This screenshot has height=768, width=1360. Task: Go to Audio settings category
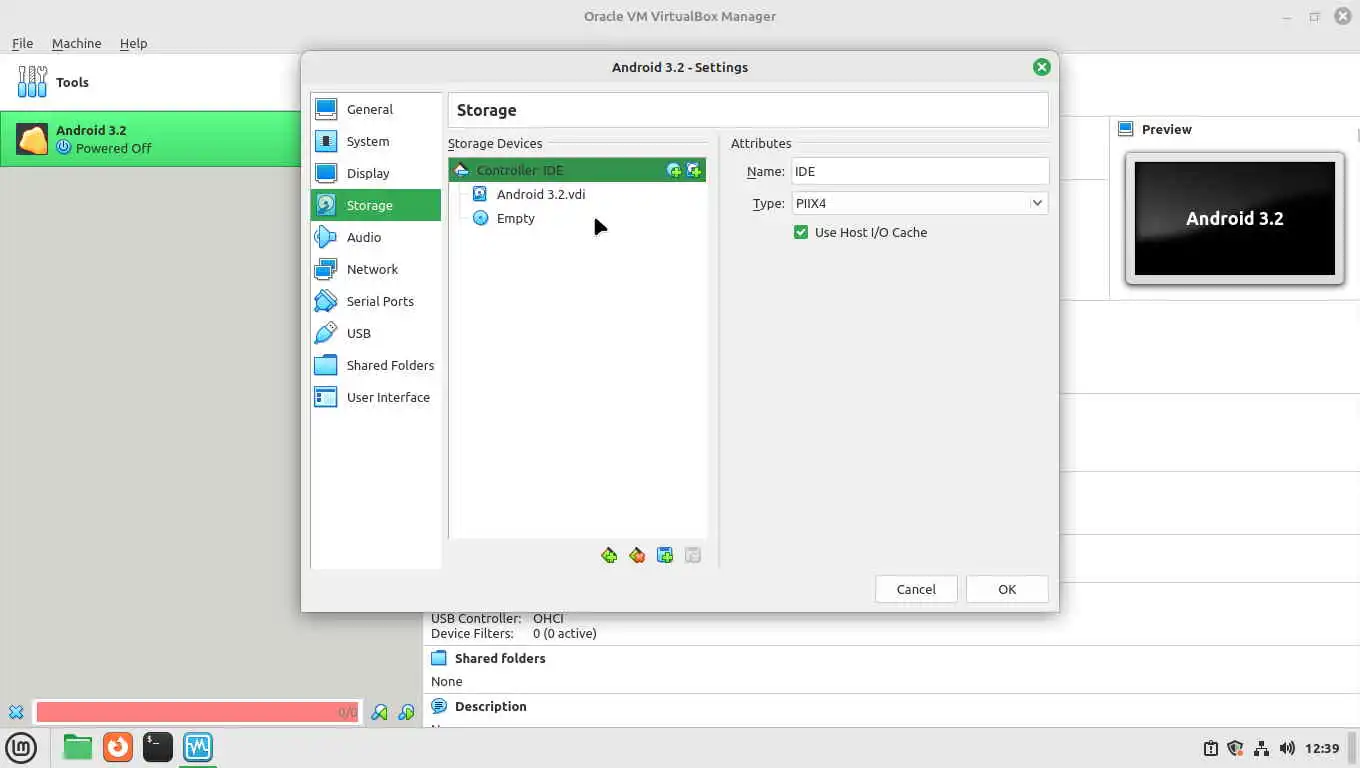point(375,237)
